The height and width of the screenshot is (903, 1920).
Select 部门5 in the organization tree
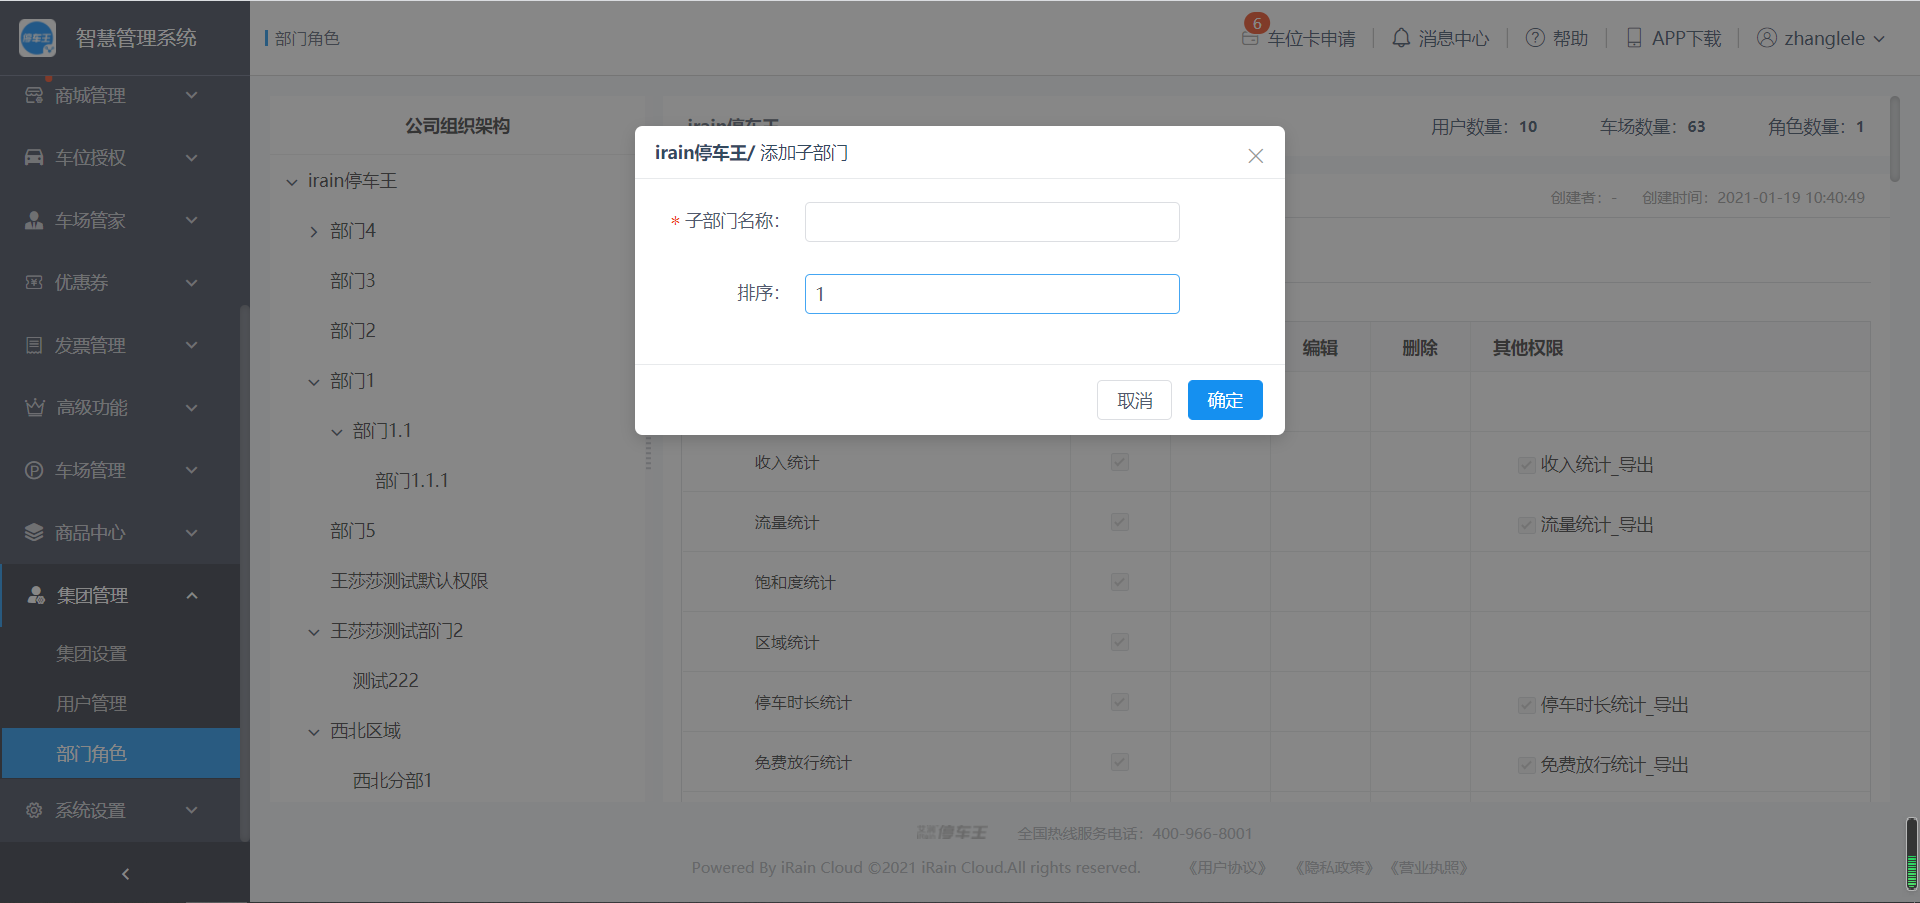pyautogui.click(x=353, y=531)
